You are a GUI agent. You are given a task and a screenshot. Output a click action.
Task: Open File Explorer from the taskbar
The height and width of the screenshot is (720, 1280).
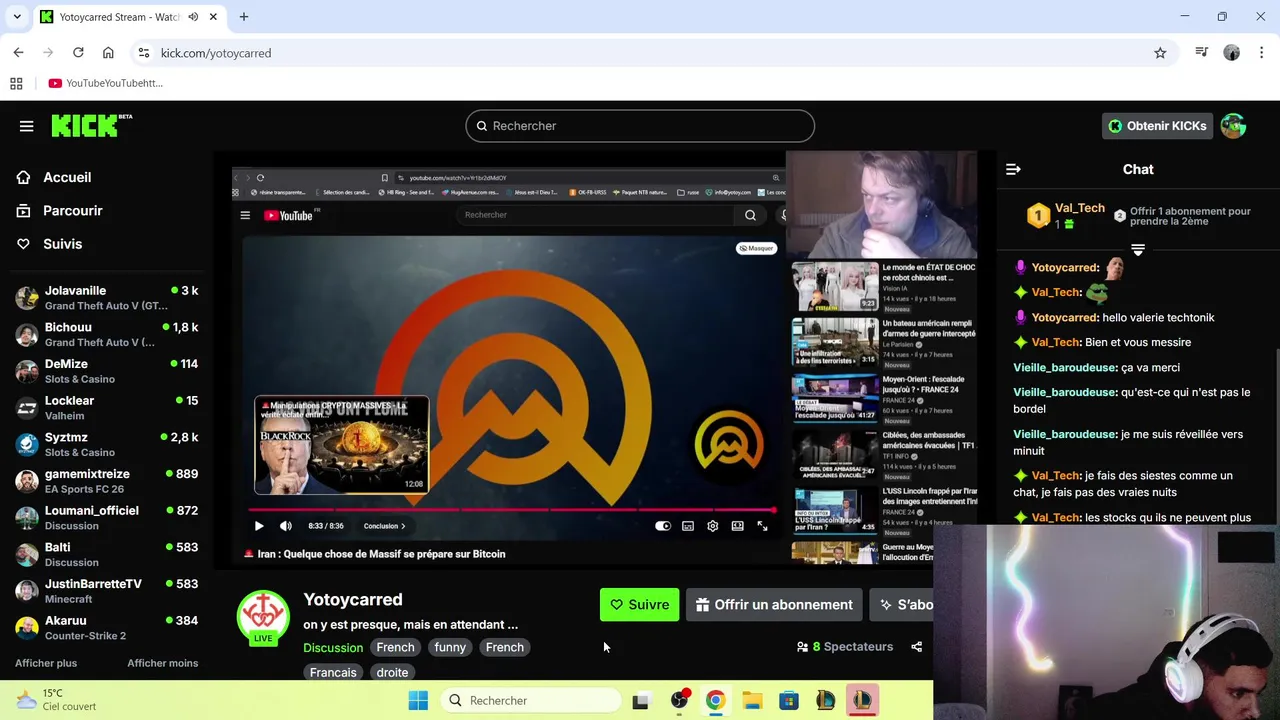tap(752, 700)
